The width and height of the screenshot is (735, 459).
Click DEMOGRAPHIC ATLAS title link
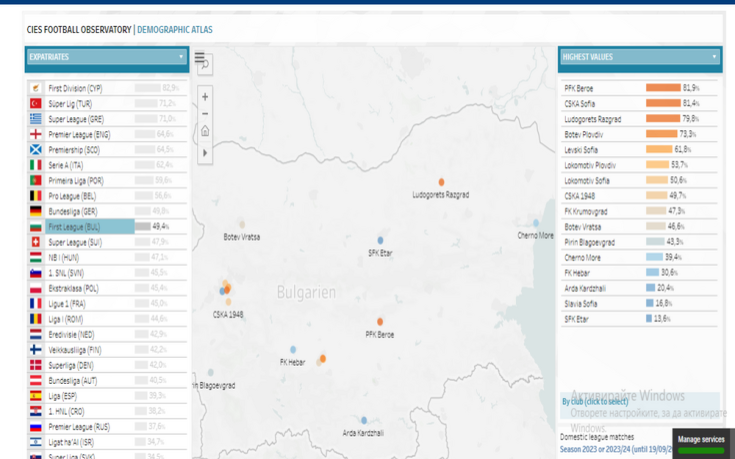tap(175, 30)
